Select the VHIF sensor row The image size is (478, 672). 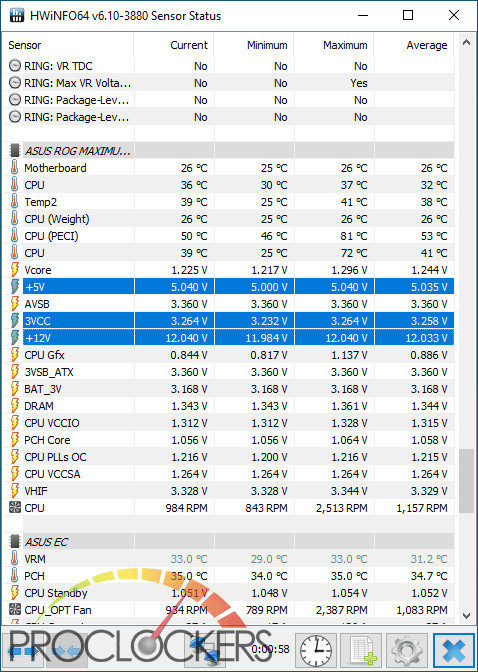click(229, 491)
